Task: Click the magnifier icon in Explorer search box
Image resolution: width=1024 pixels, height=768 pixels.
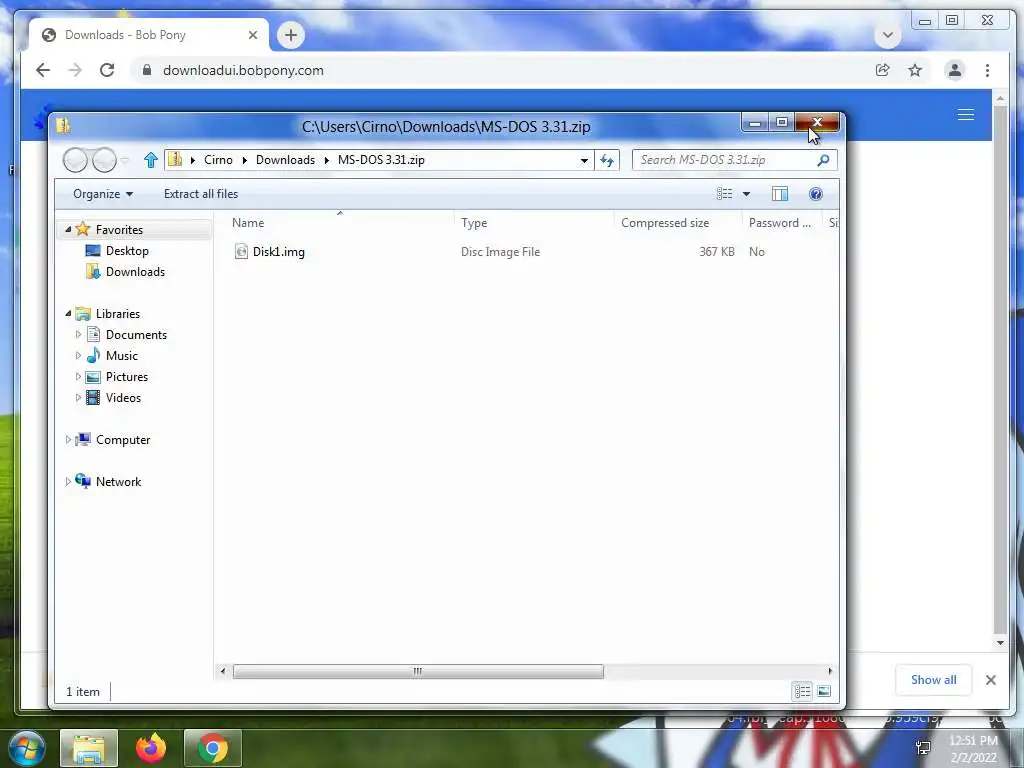Action: [824, 160]
